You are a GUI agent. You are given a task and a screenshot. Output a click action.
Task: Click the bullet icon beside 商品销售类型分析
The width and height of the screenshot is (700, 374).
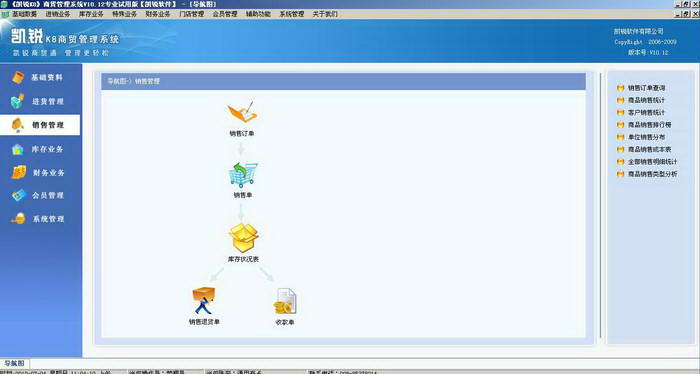coord(621,174)
